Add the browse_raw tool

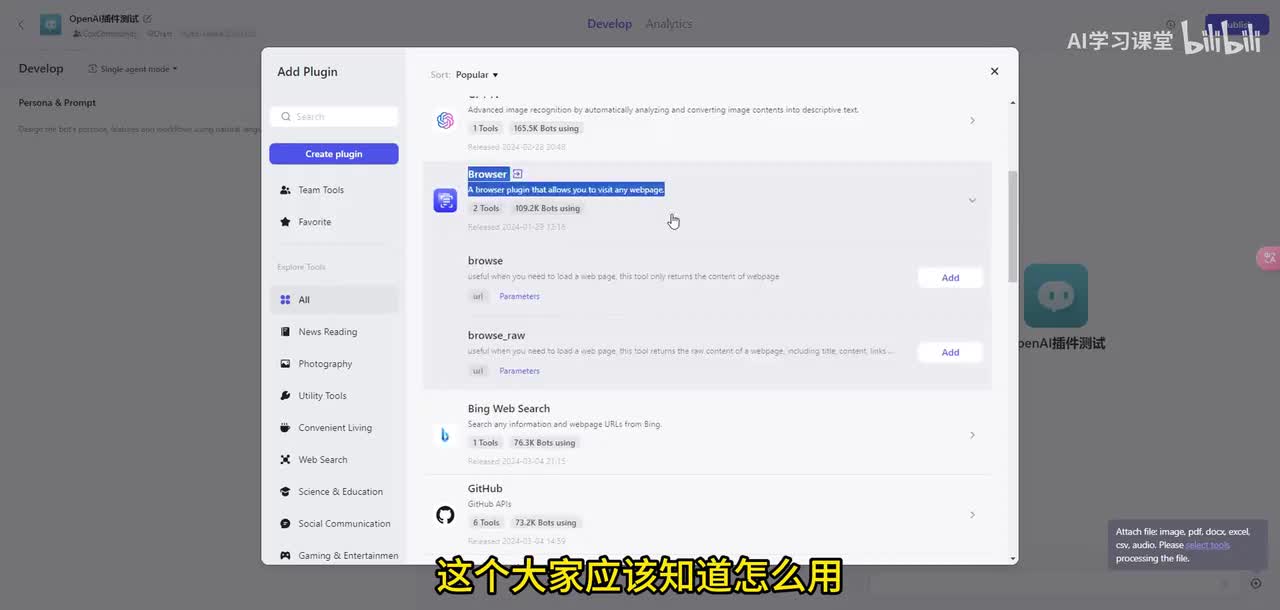click(x=950, y=352)
